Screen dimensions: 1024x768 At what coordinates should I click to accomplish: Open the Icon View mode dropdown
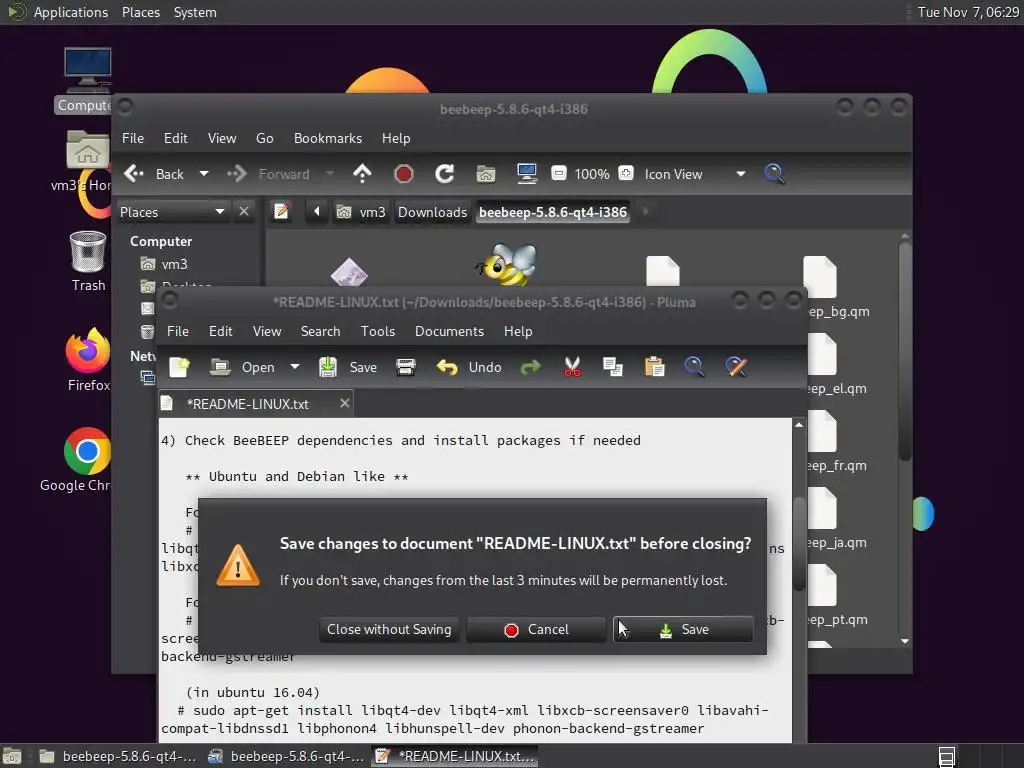695,174
